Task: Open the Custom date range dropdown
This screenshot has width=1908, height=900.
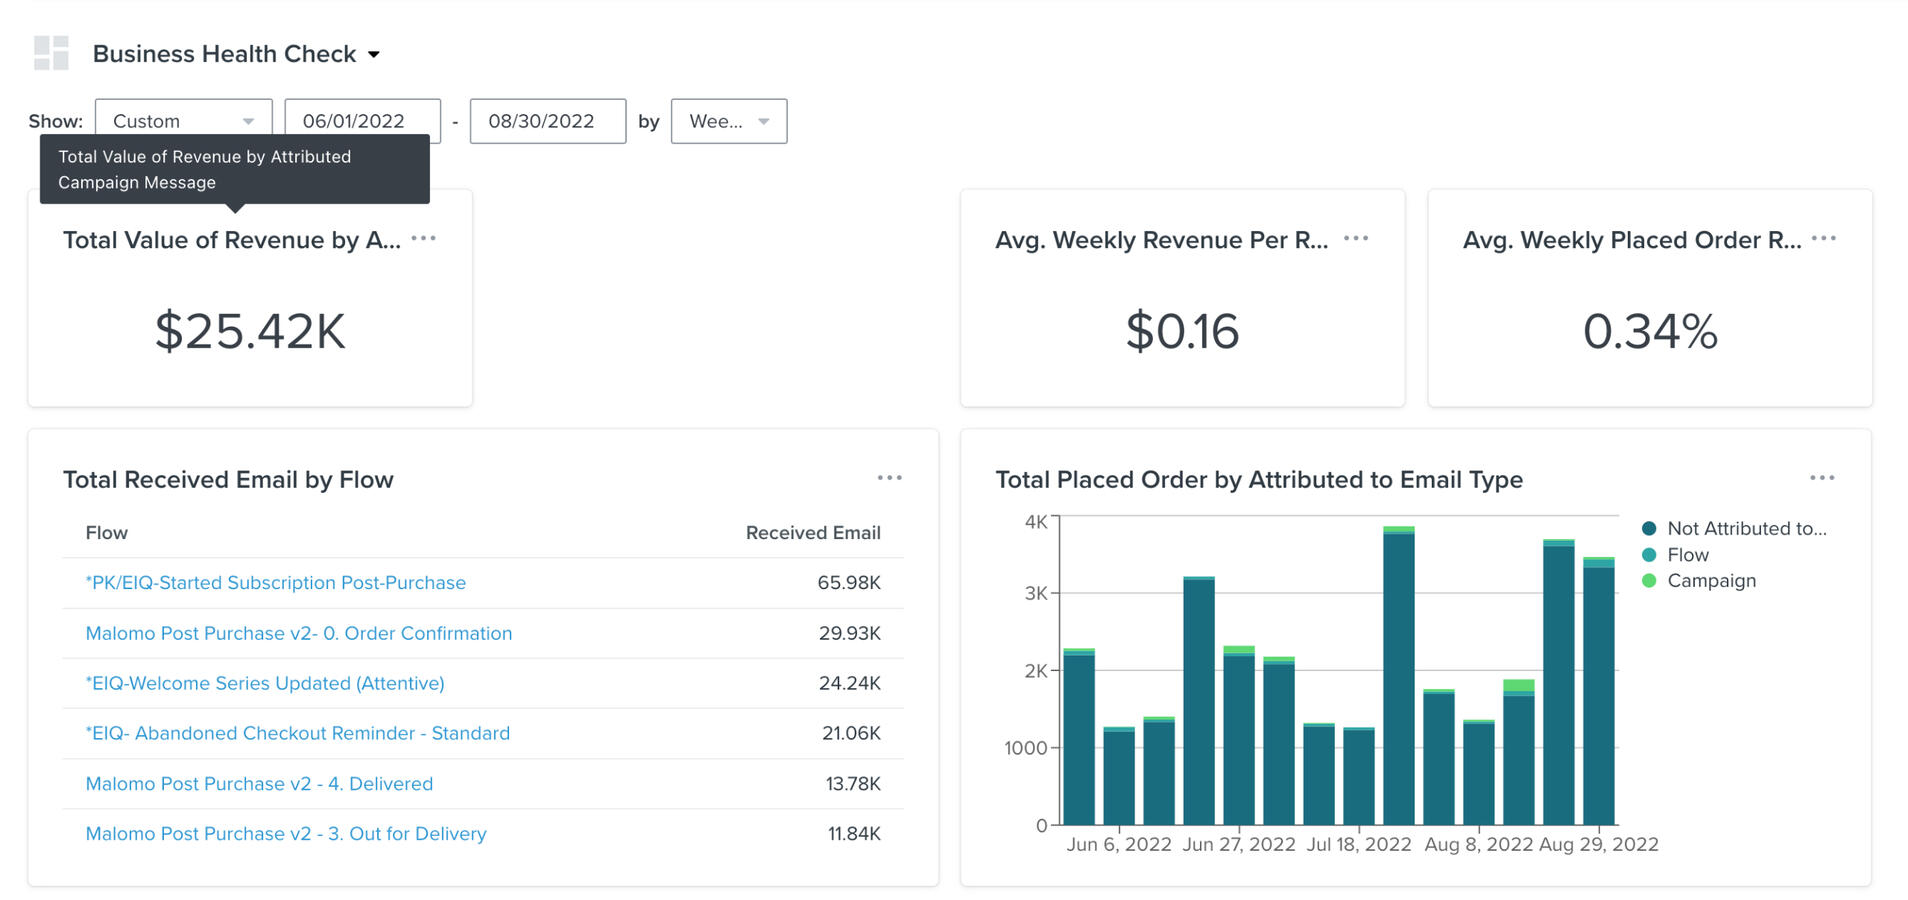Action: click(x=183, y=121)
